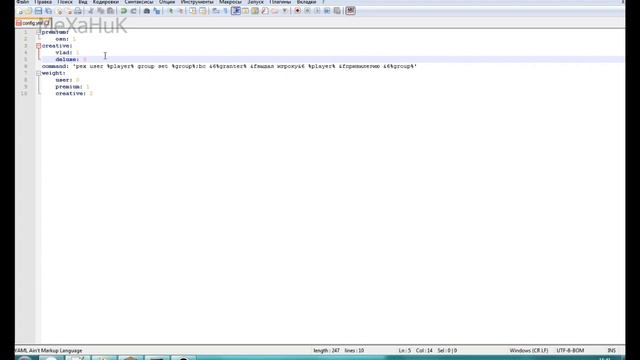Toggle INS insert mode in status bar
The height and width of the screenshot is (360, 640).
point(611,351)
